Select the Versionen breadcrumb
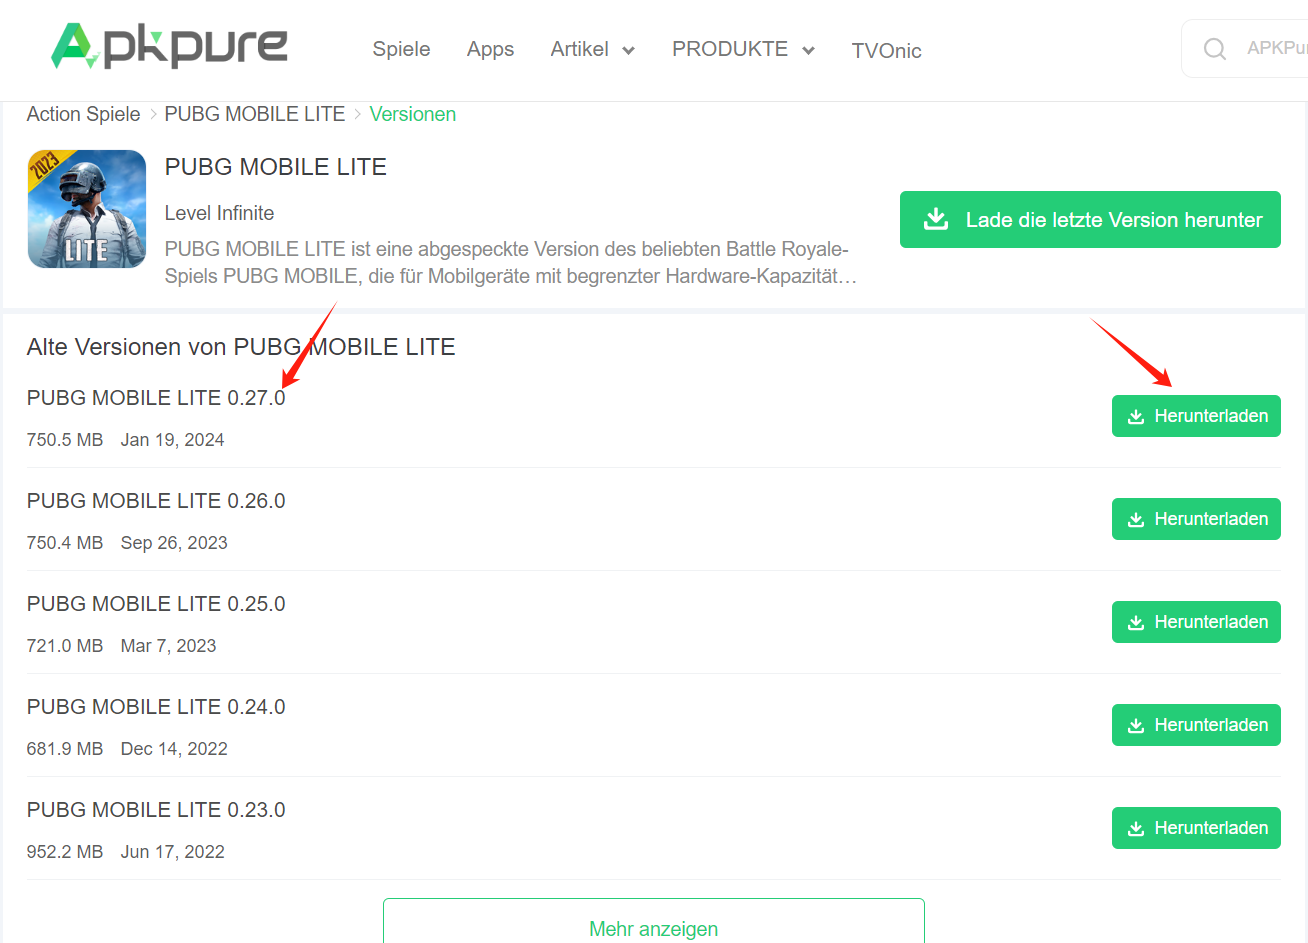 point(413,114)
